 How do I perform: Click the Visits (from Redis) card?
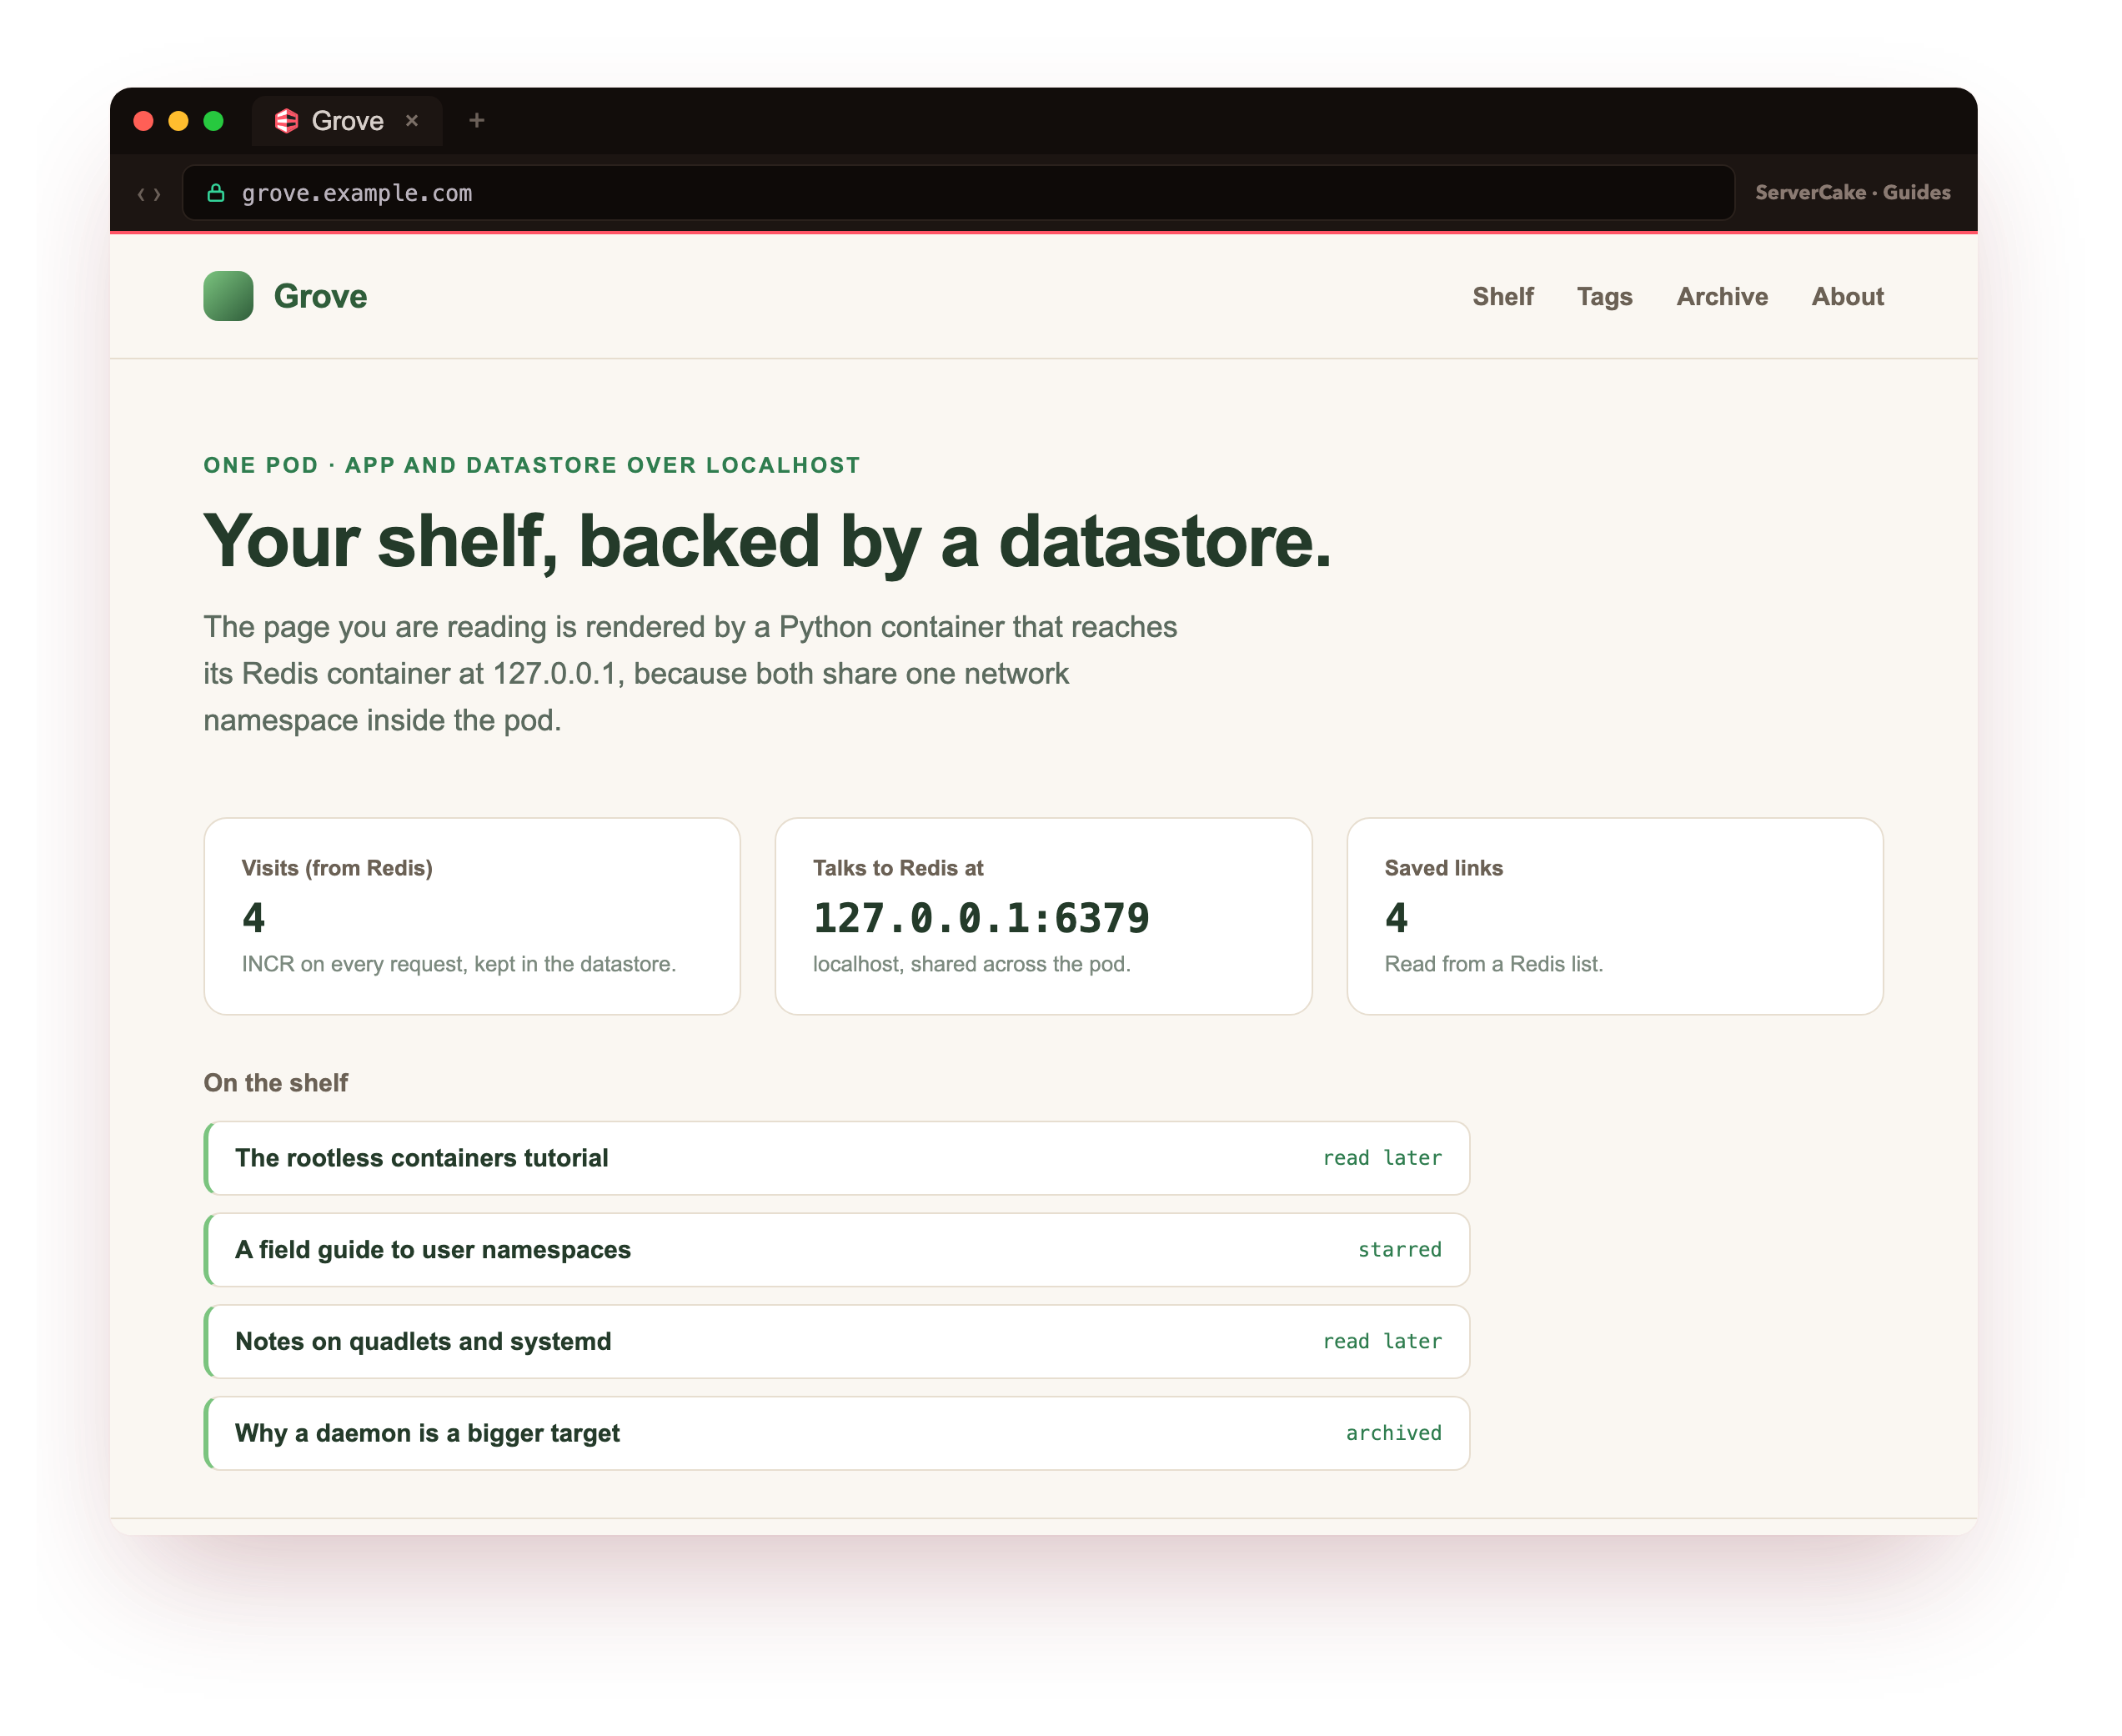pyautogui.click(x=472, y=916)
